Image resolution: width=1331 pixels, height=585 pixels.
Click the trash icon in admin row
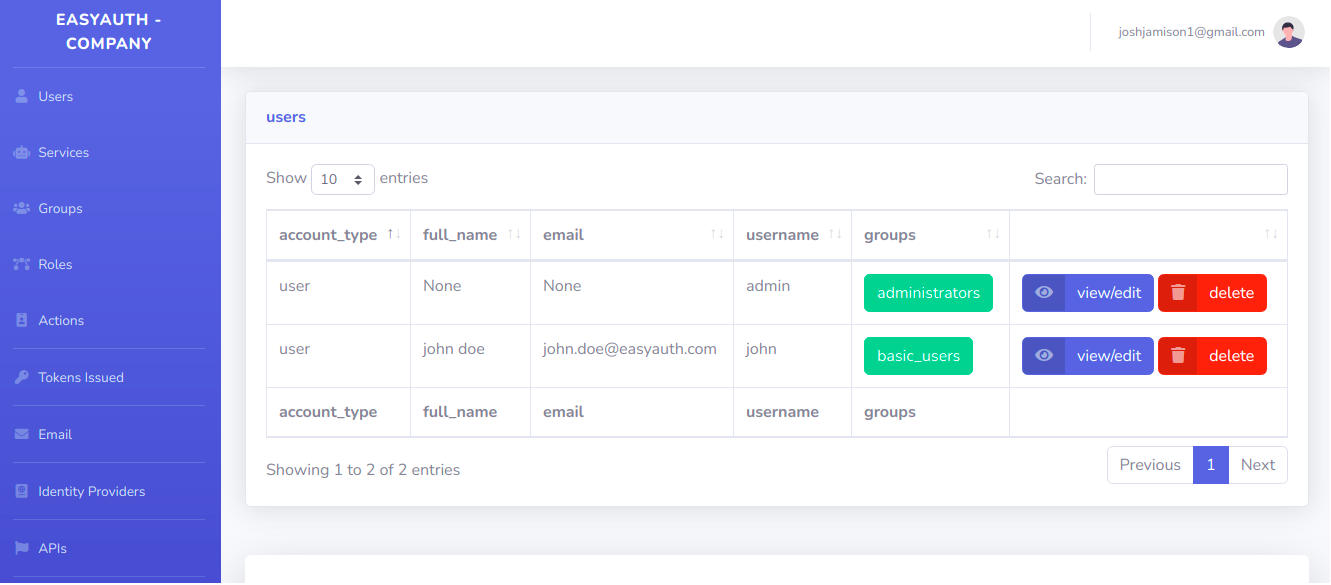[x=1178, y=293]
